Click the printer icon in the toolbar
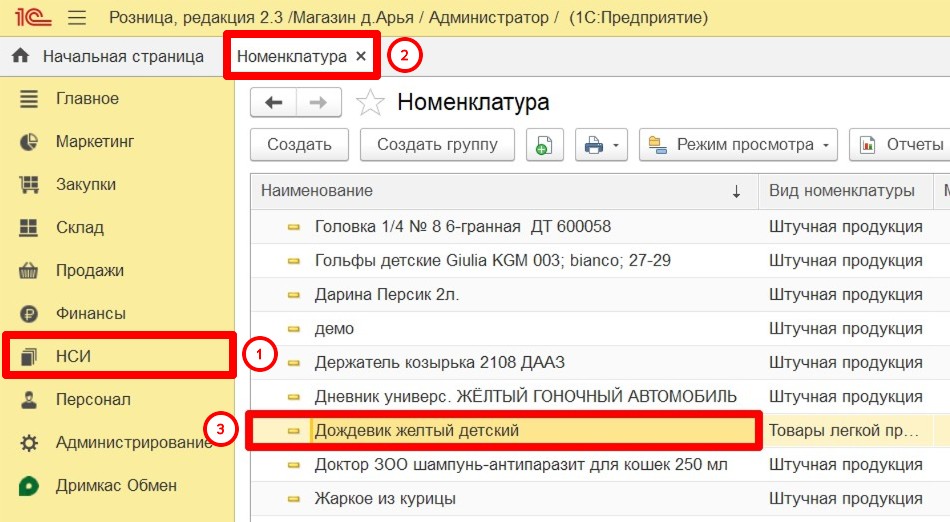 (593, 145)
